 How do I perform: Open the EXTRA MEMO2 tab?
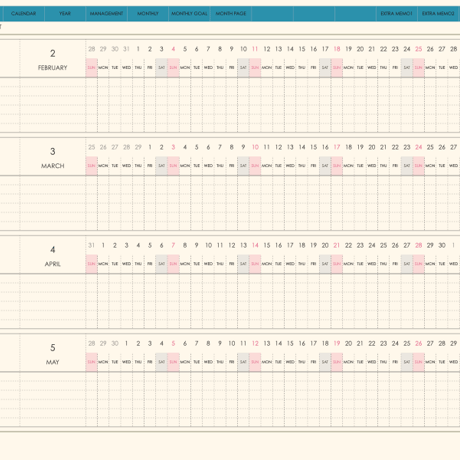click(x=438, y=14)
